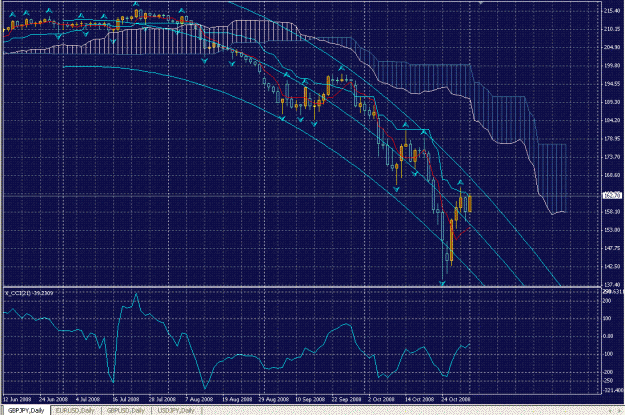Click the 24 Jun 2008 date label
Viewport: 625px width, 415px height.
(53, 399)
